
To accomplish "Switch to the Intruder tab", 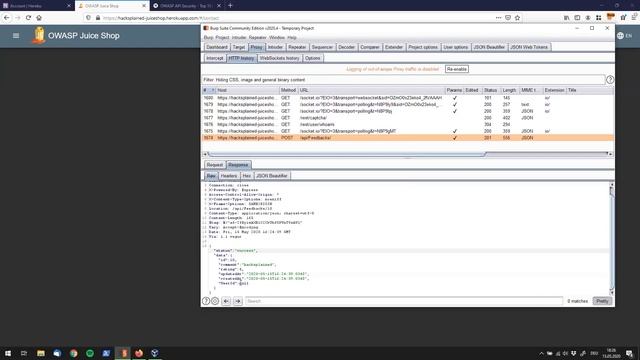I will (275, 47).
